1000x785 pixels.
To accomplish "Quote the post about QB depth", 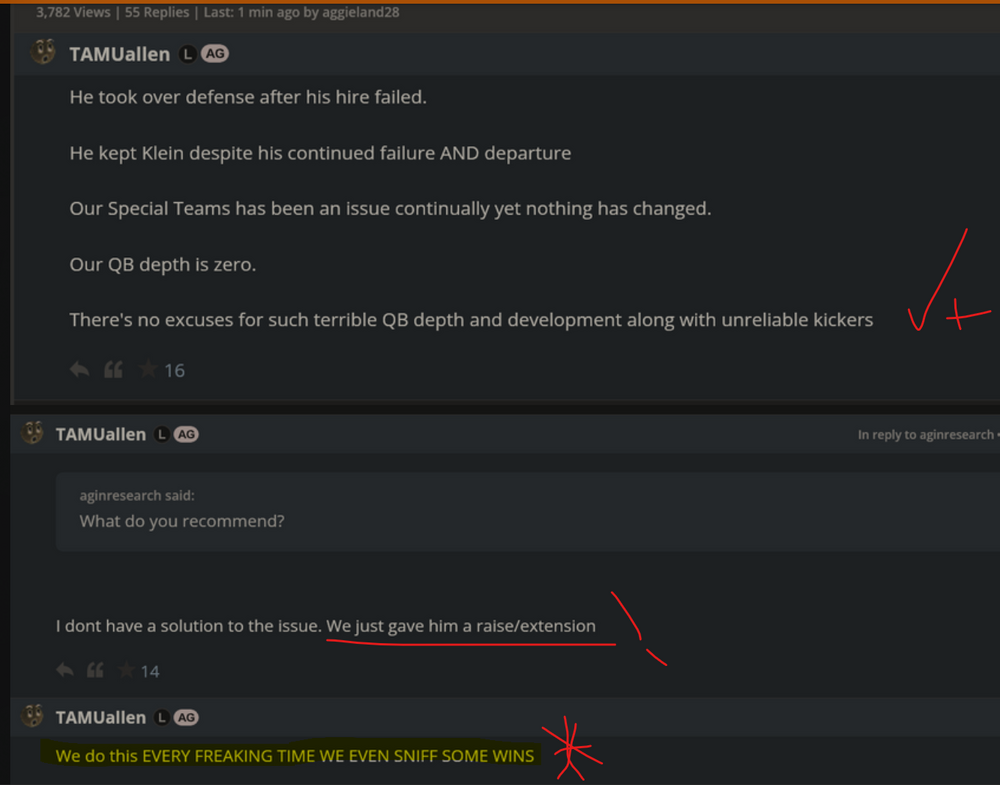I will point(113,370).
